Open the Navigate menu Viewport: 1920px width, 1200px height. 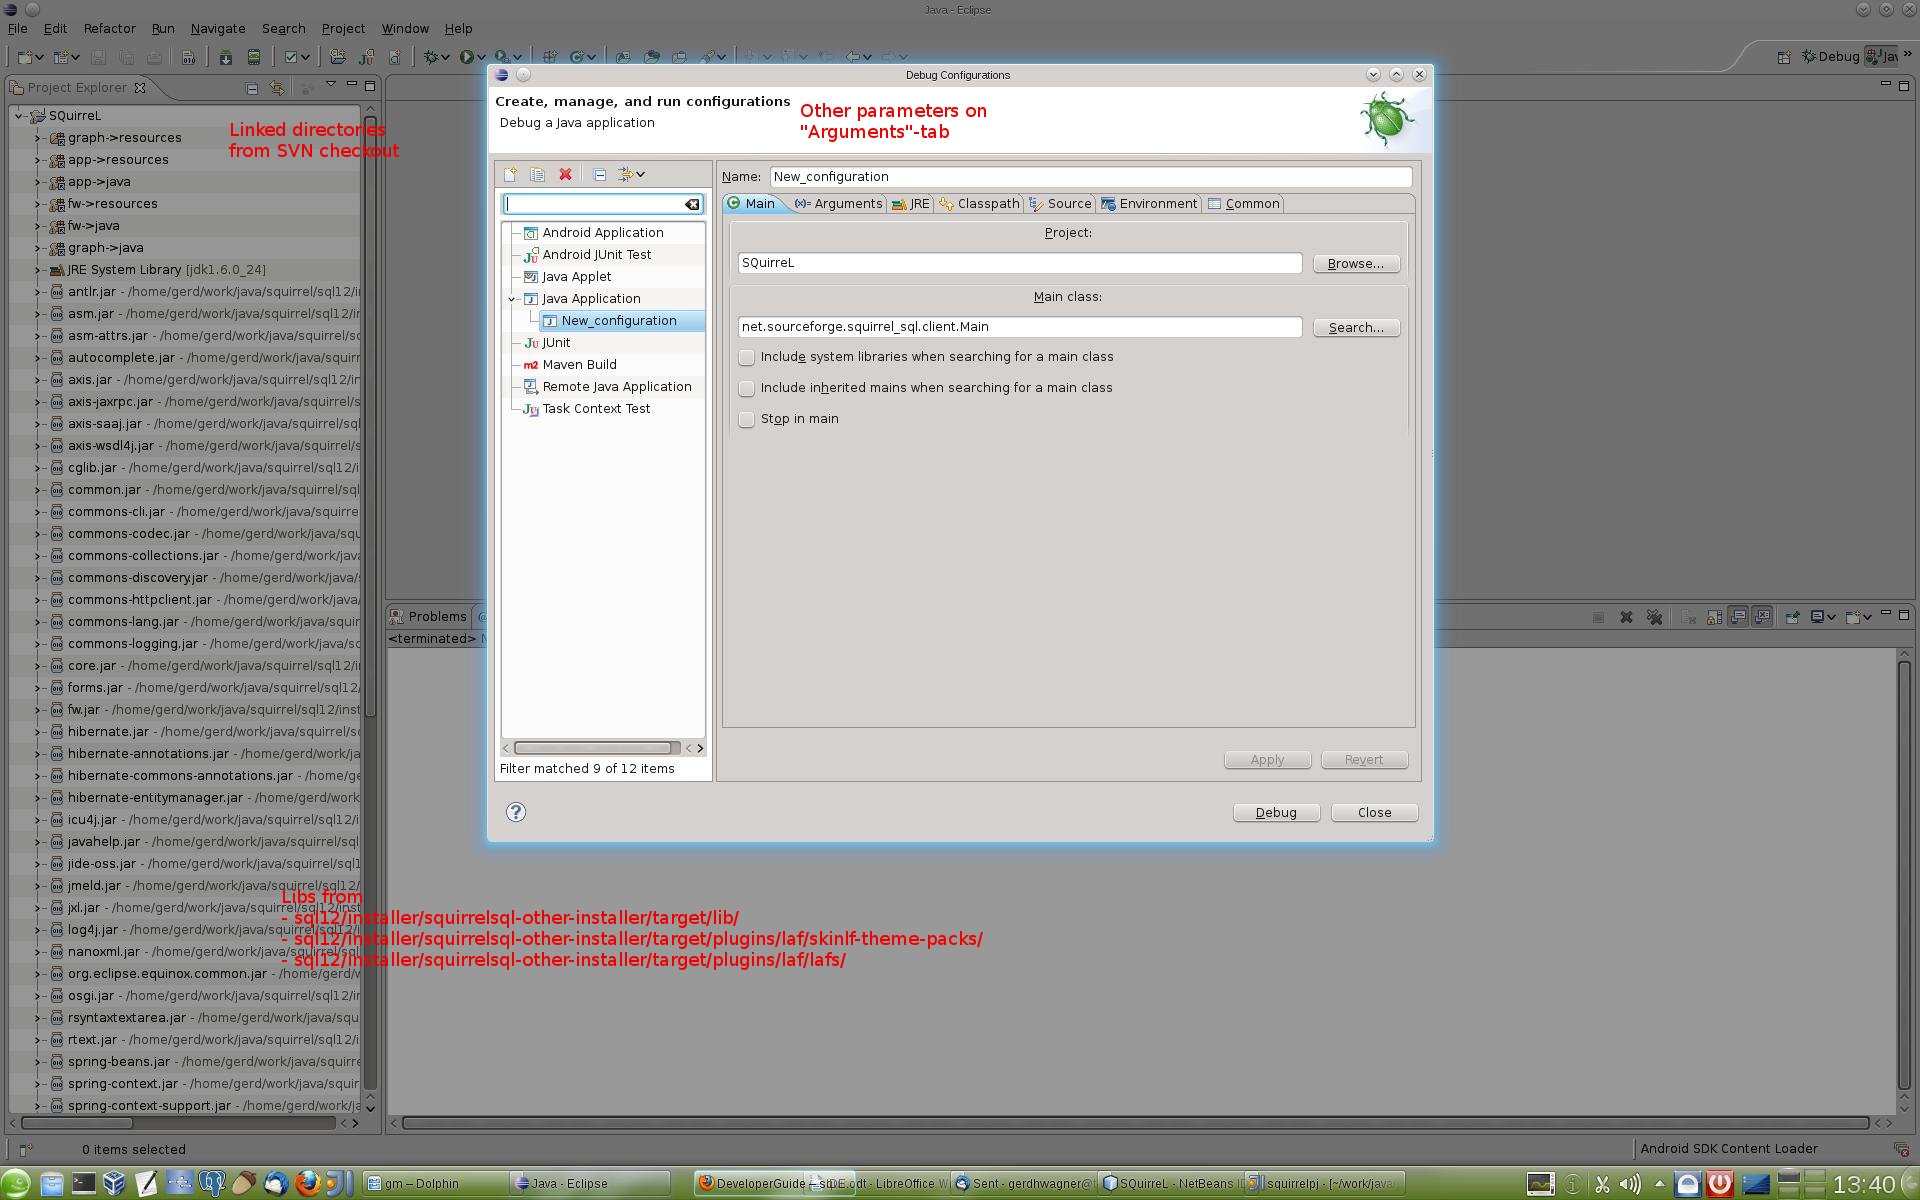point(217,28)
